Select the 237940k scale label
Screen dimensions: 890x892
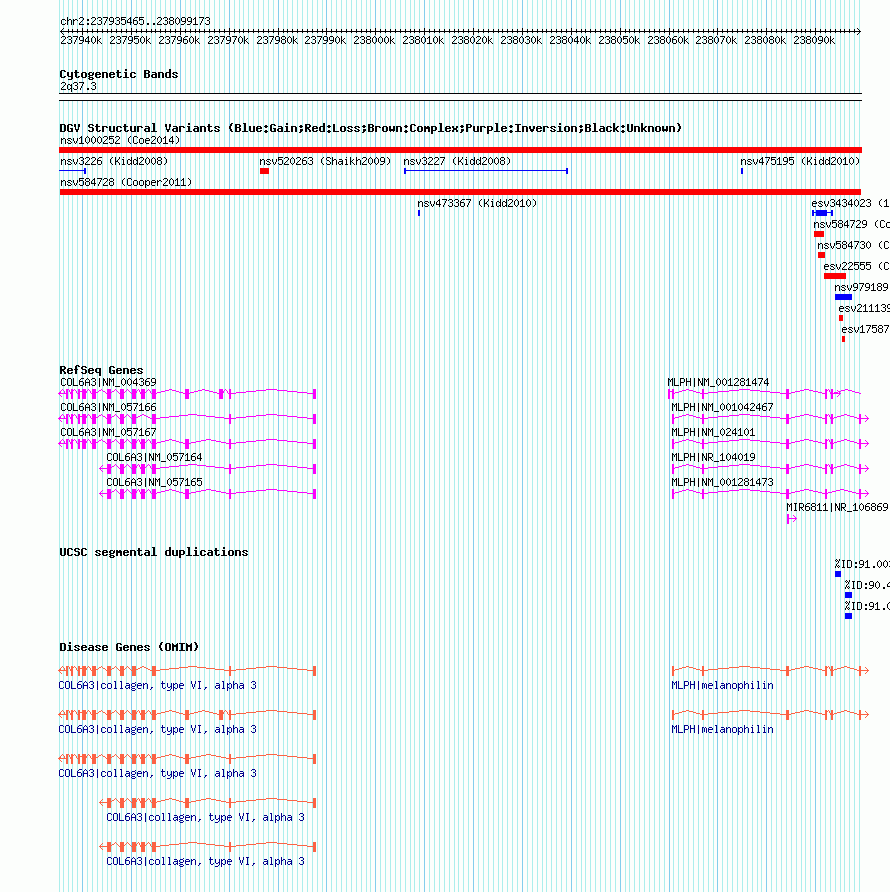(x=81, y=40)
